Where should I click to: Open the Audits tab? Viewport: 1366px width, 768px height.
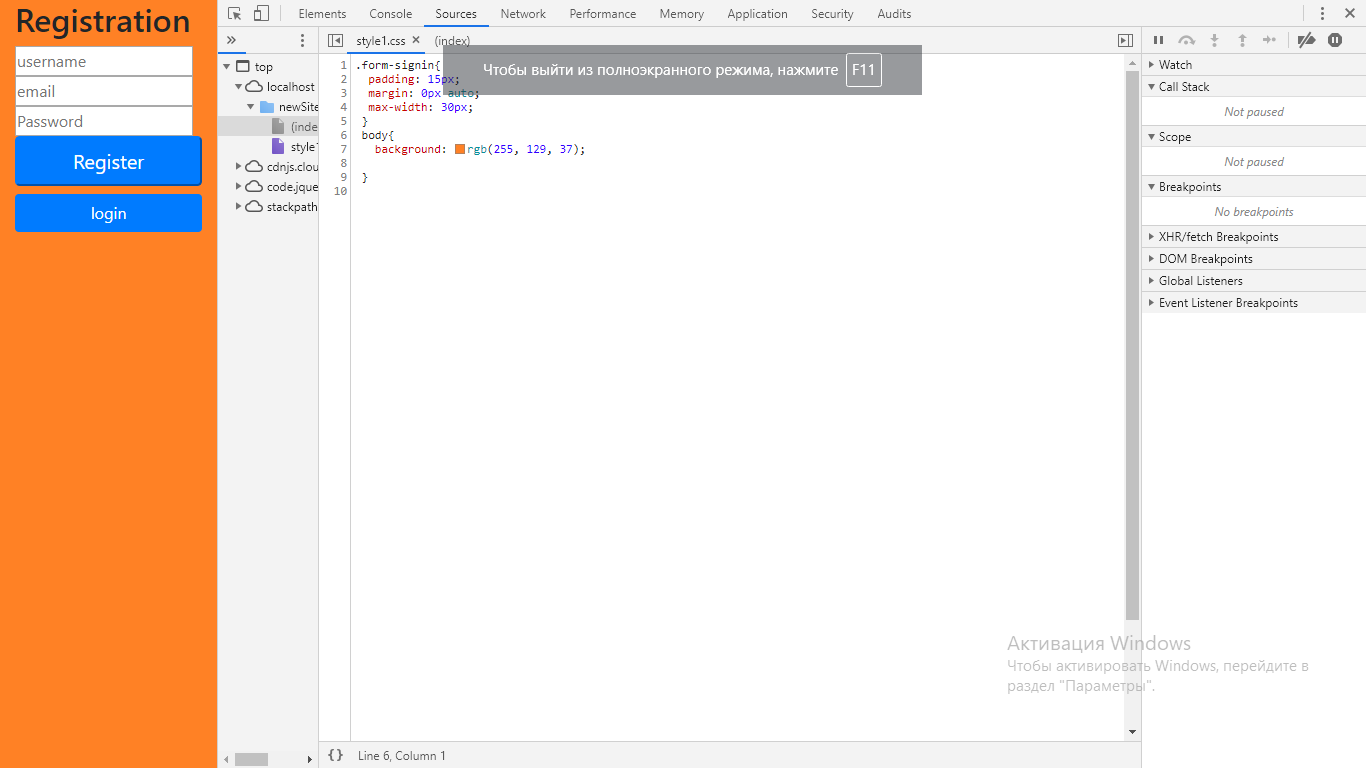click(x=894, y=14)
